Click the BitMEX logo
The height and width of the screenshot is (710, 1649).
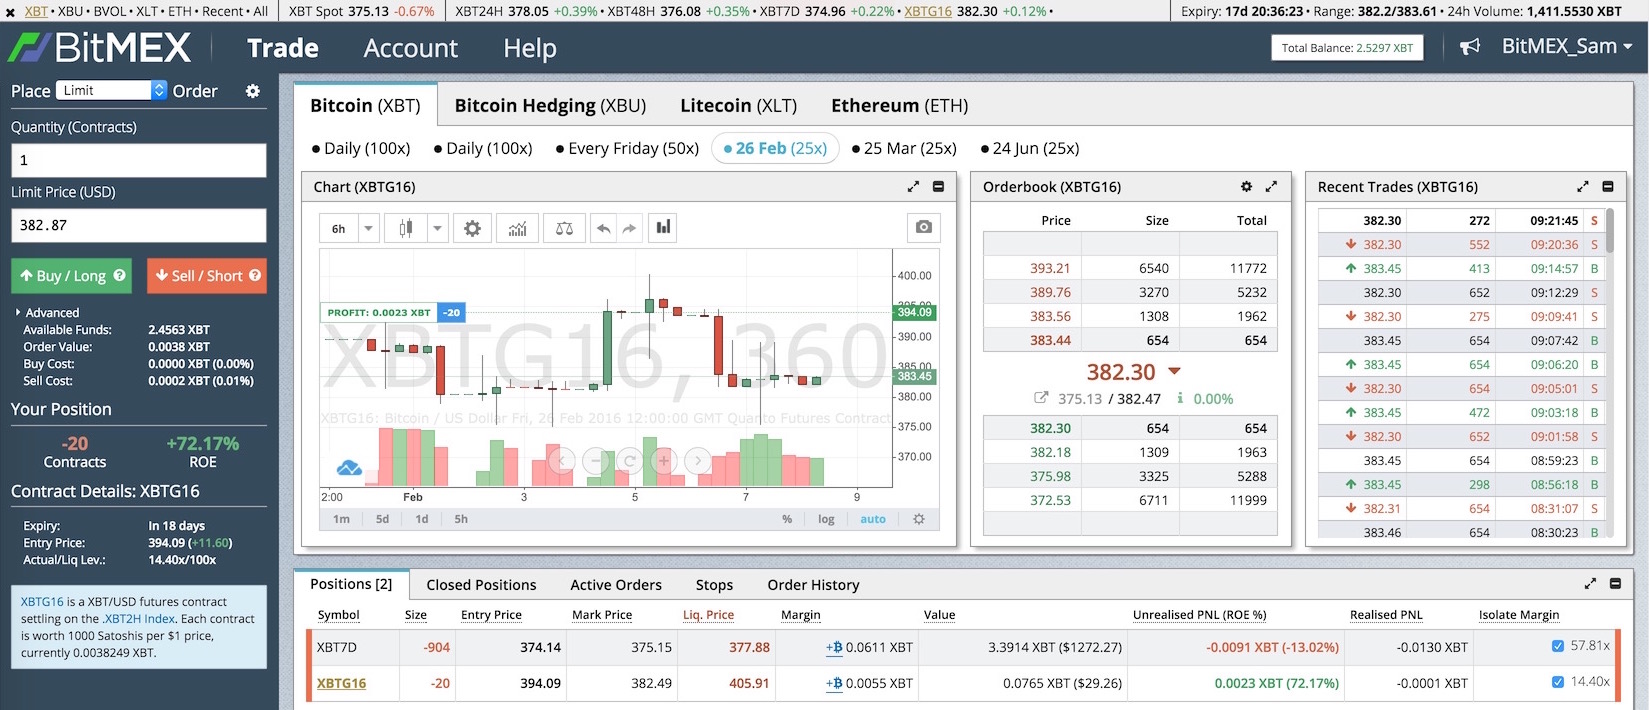(x=99, y=48)
